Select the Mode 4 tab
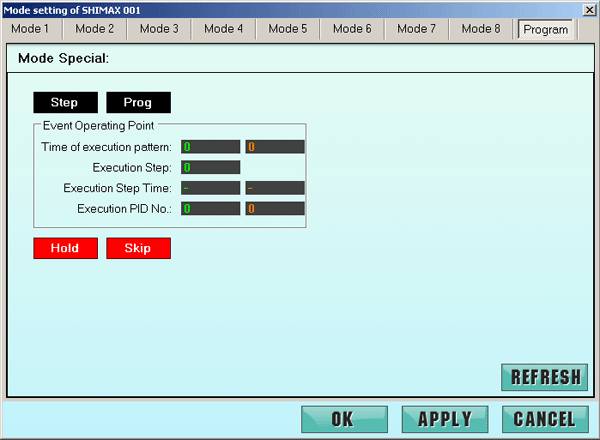Viewport: 600px width, 440px height. (223, 29)
